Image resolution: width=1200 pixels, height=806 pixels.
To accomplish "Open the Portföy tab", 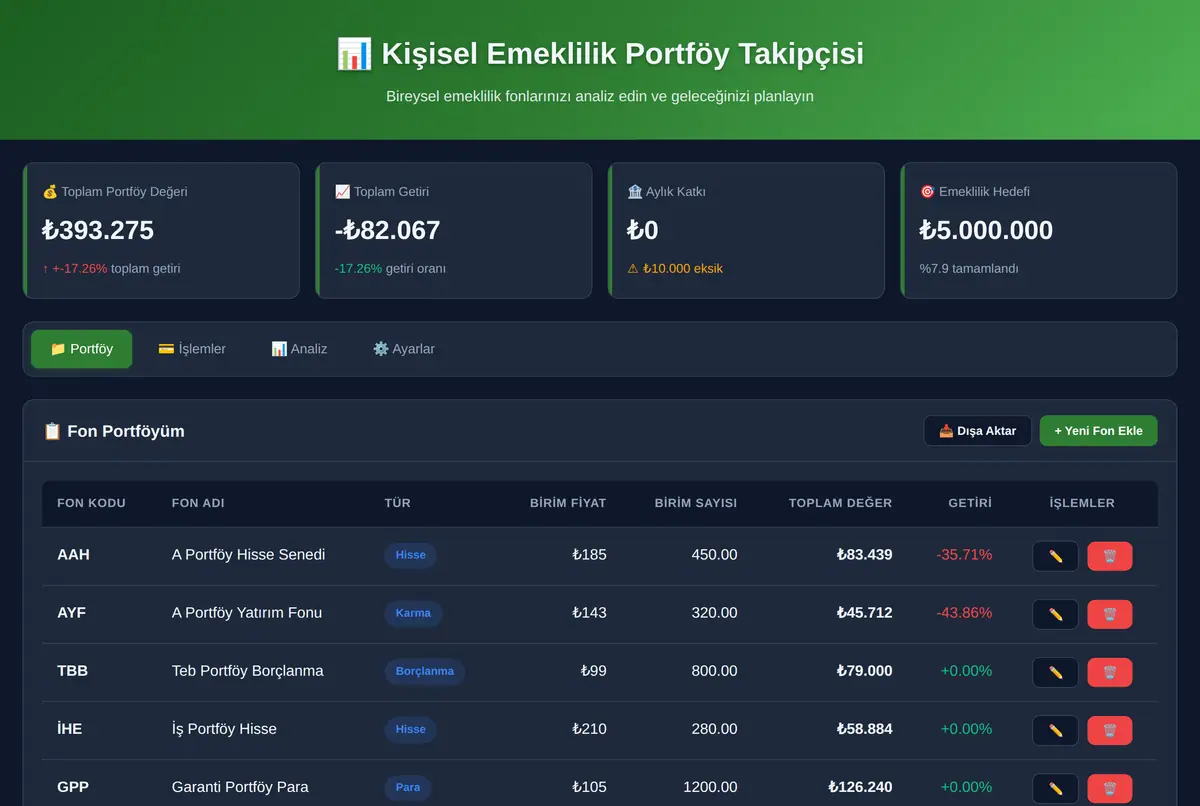I will coord(81,349).
